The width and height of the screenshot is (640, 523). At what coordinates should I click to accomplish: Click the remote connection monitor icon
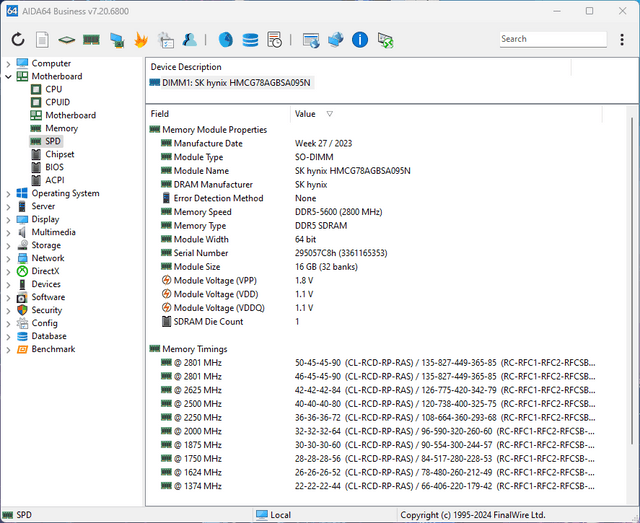point(385,40)
